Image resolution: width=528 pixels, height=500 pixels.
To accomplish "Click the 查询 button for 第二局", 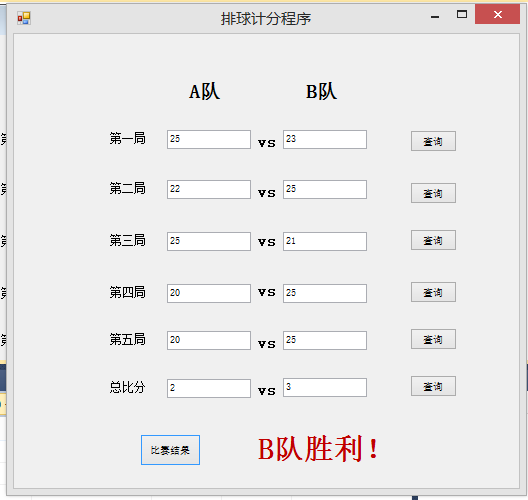I will (x=433, y=193).
